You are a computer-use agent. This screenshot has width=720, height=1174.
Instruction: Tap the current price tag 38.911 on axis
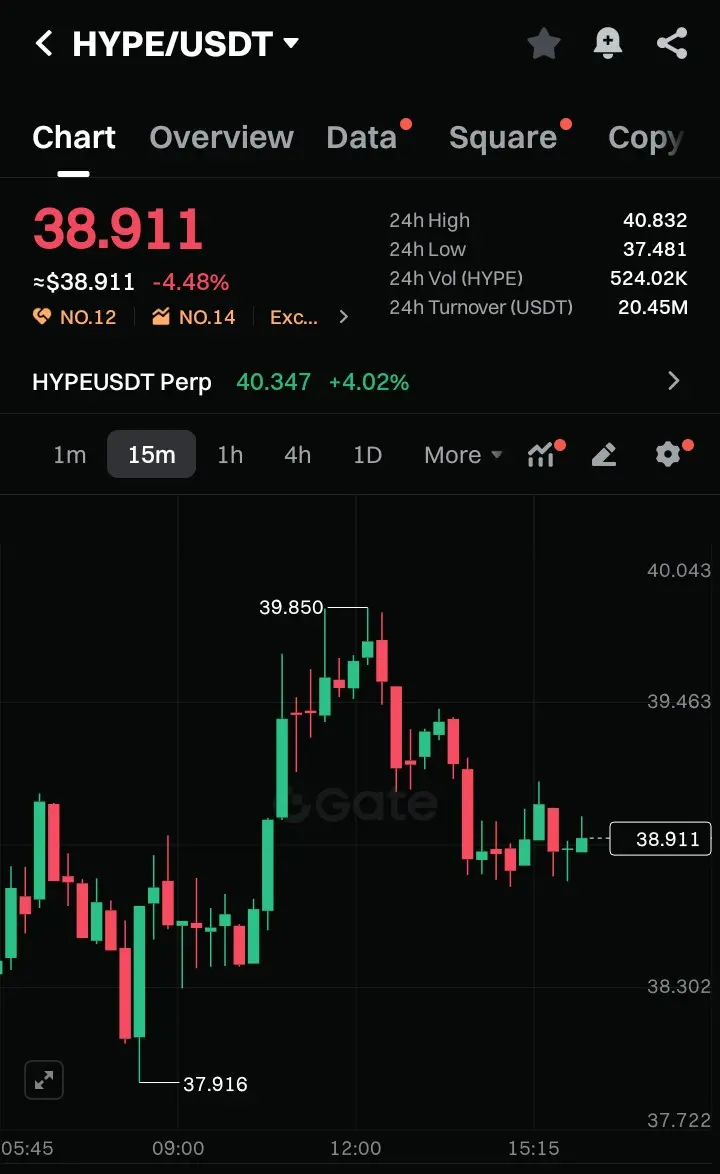[x=660, y=839]
